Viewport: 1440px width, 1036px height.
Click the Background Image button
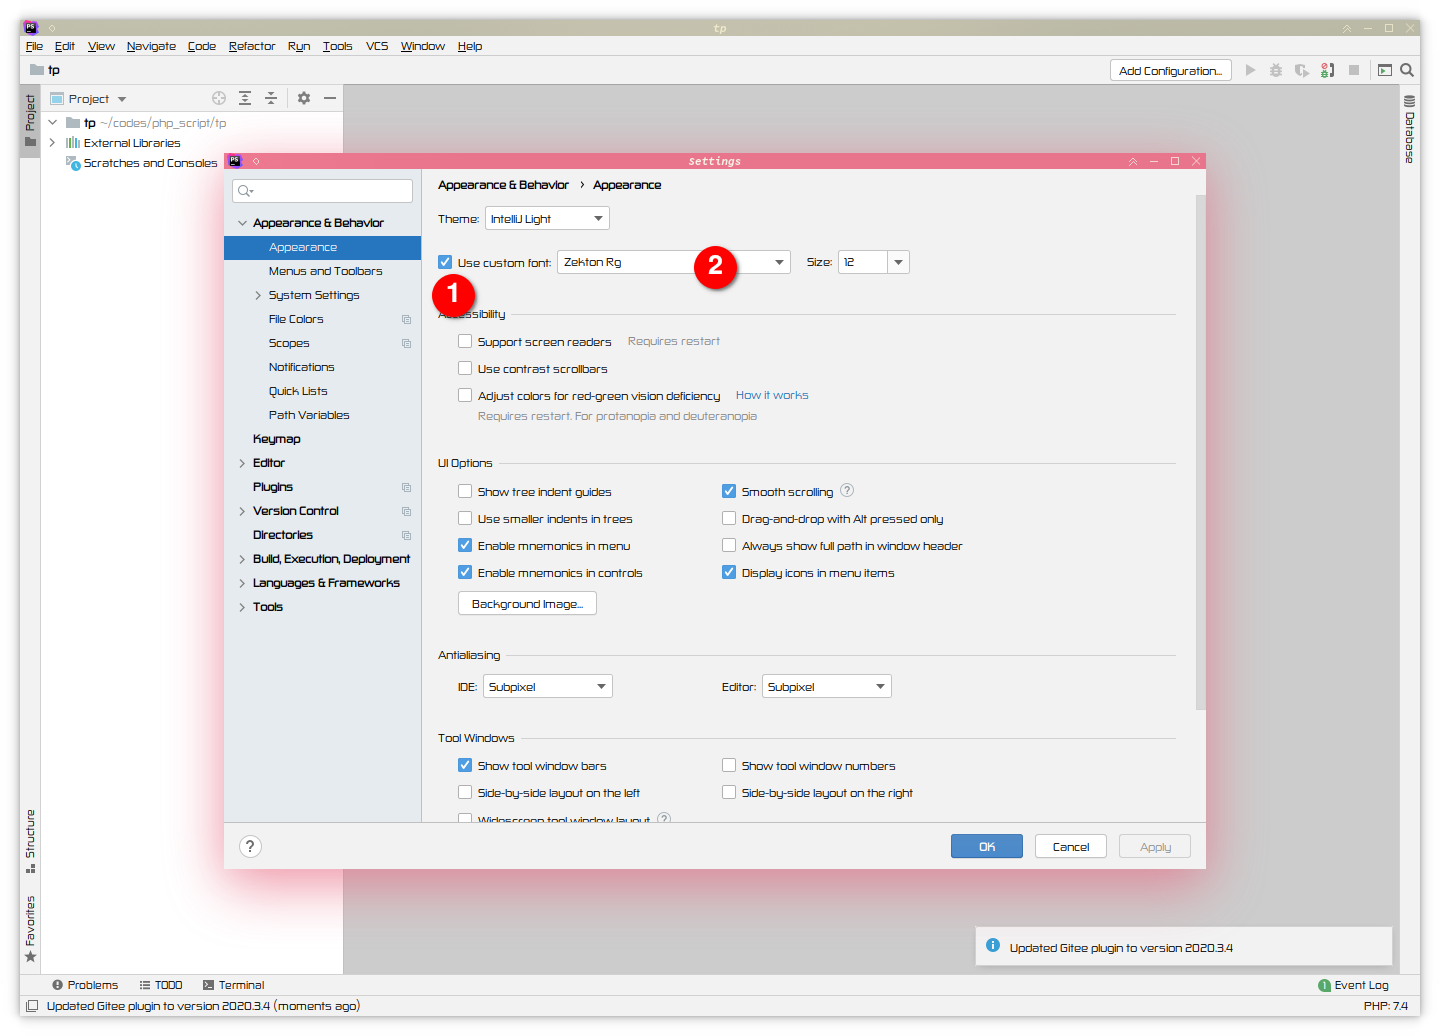pyautogui.click(x=527, y=604)
